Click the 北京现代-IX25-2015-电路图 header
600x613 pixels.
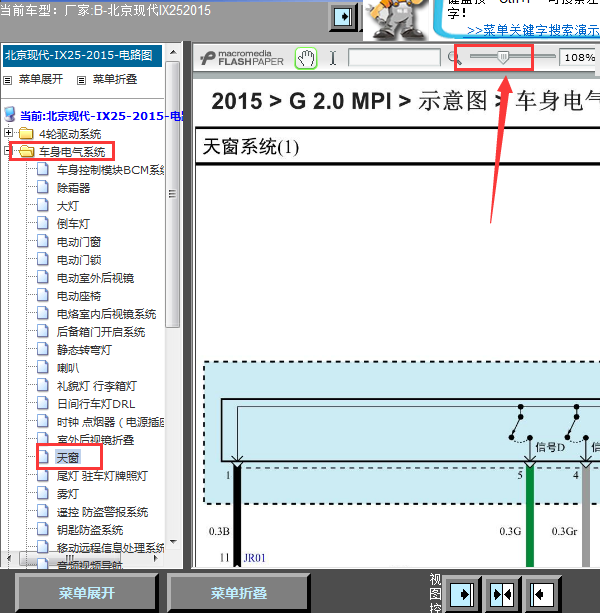pos(82,56)
